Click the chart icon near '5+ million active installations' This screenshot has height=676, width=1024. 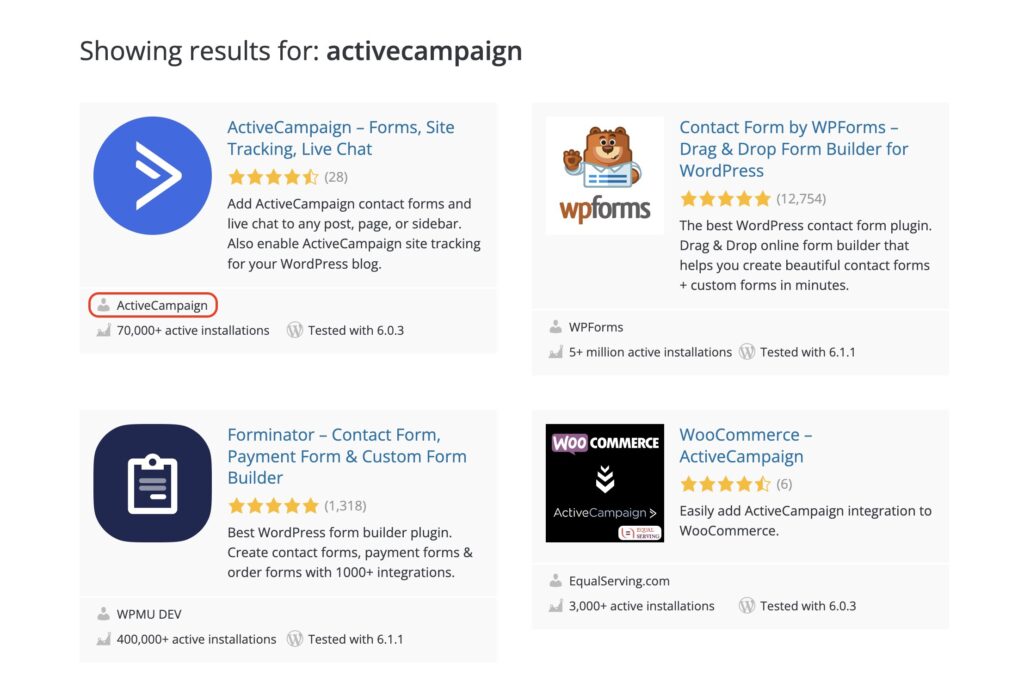(x=556, y=352)
